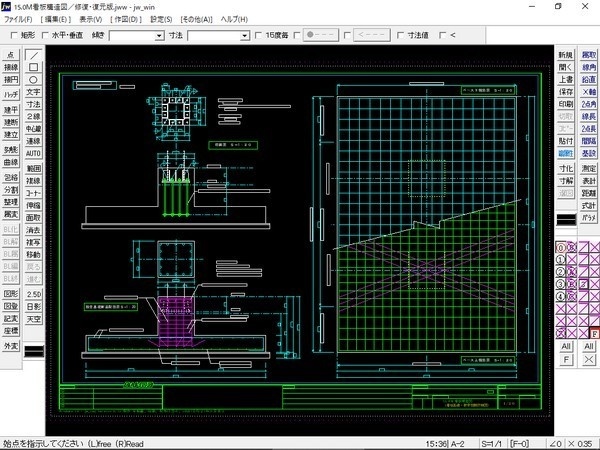Viewport: 600px width, 450px height.
Task: Open the 表示(V) menu
Action: coord(91,19)
